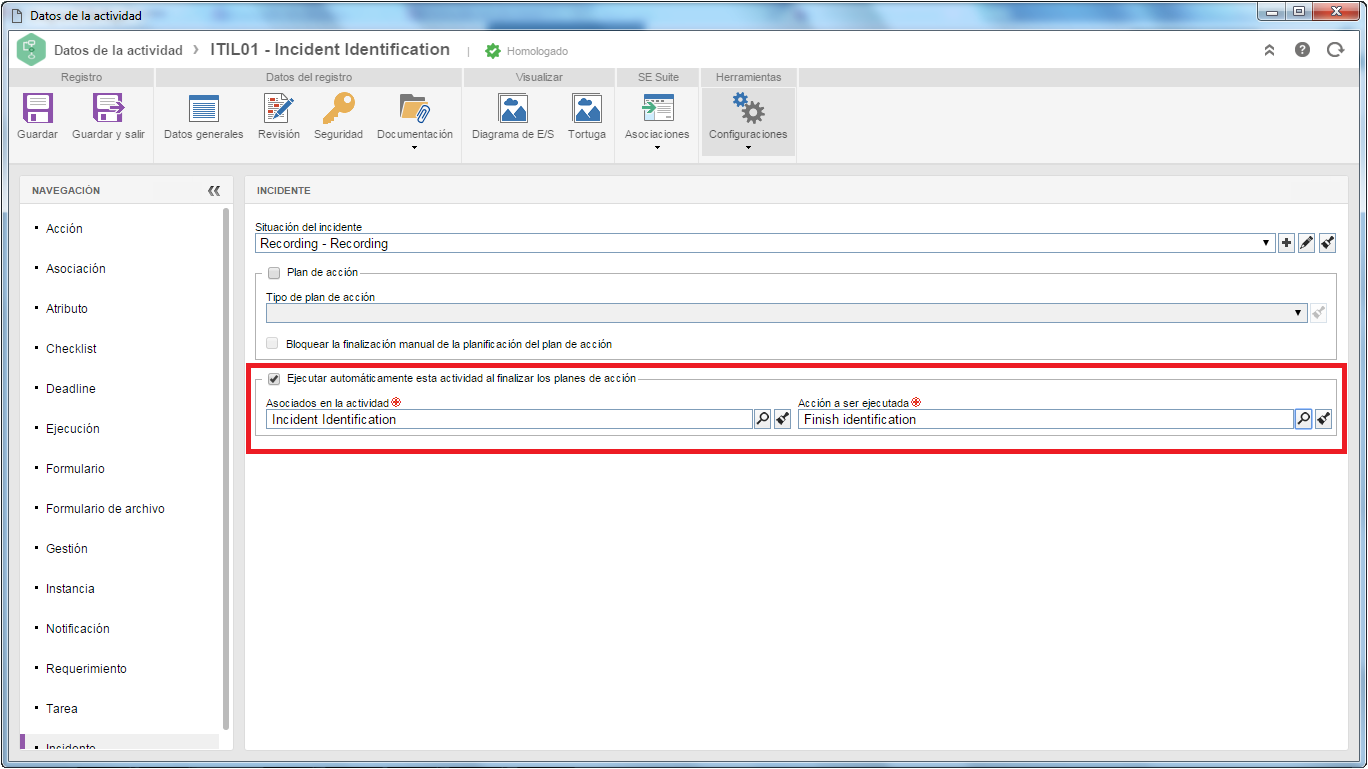Collapse the Navegación panel with double chevron
Image resolution: width=1368 pixels, height=769 pixels.
coord(214,190)
